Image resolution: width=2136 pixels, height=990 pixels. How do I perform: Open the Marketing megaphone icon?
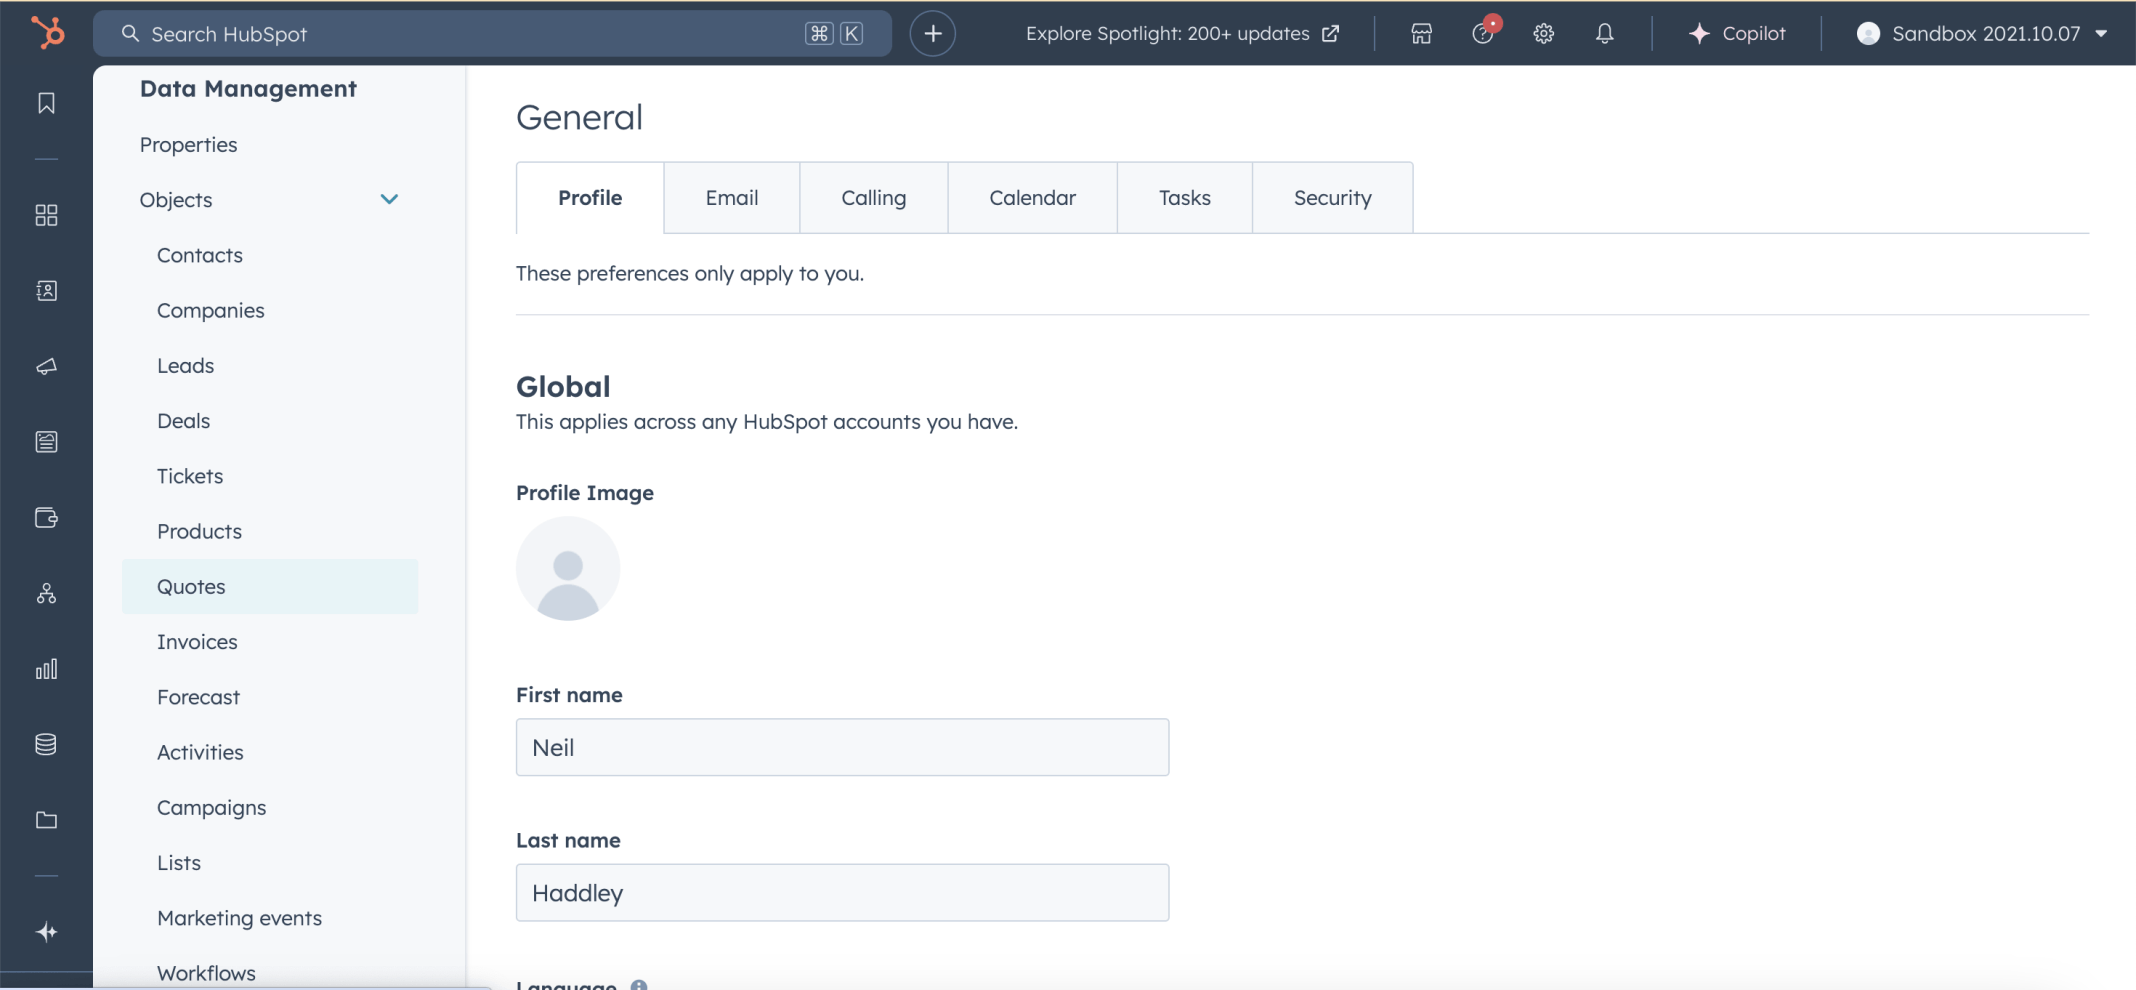coord(46,367)
